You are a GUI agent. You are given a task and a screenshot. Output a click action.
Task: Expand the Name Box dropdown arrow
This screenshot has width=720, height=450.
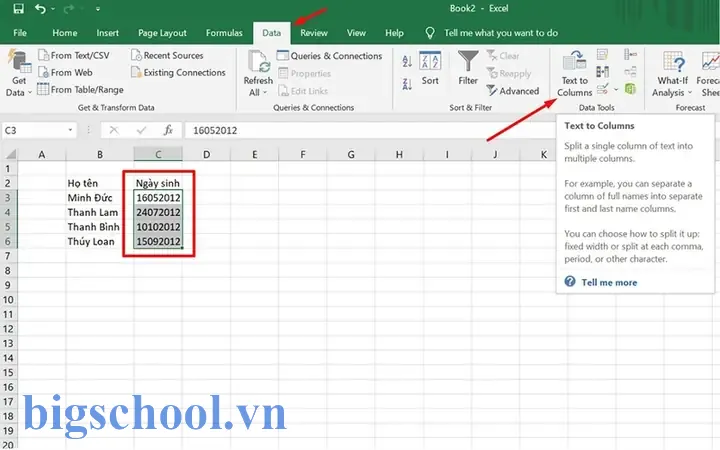click(x=70, y=130)
